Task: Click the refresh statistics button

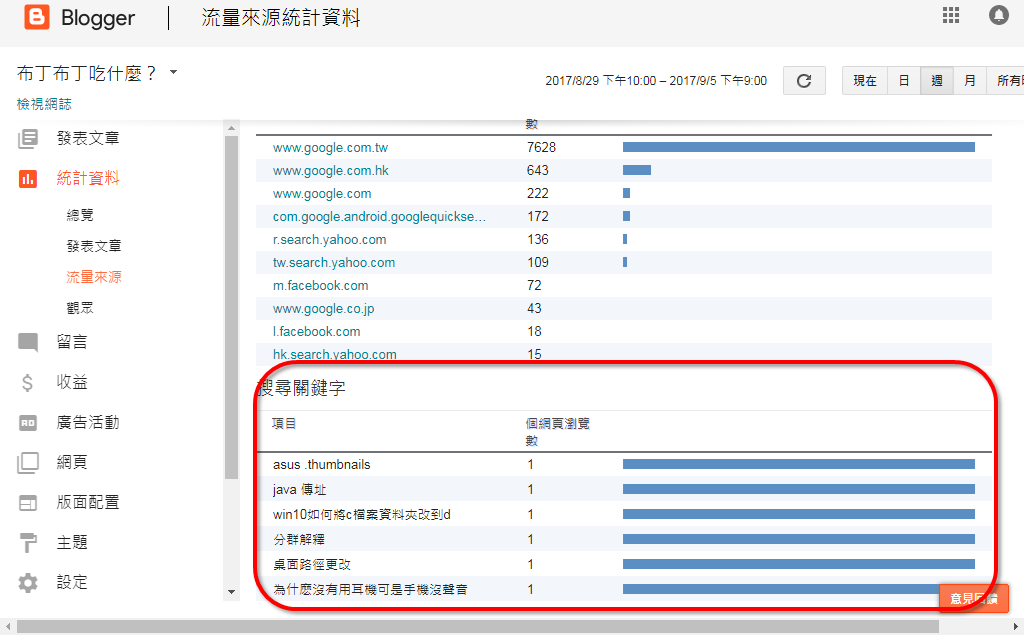Action: [804, 80]
